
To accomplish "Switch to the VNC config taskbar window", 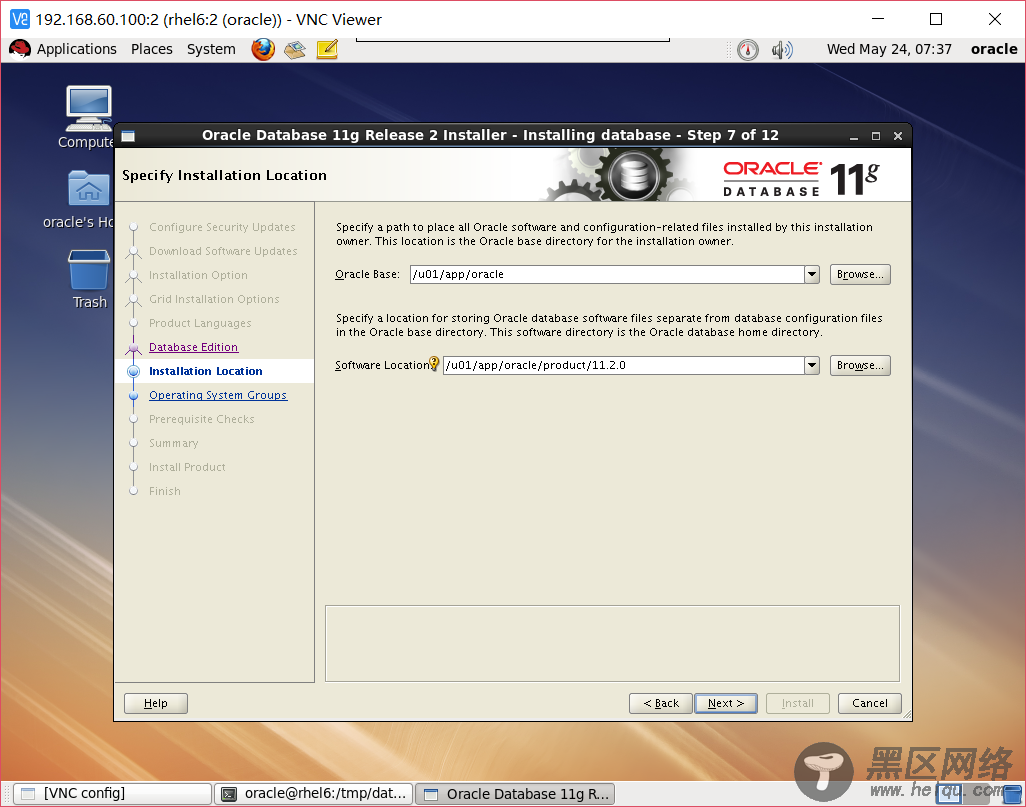I will (113, 794).
